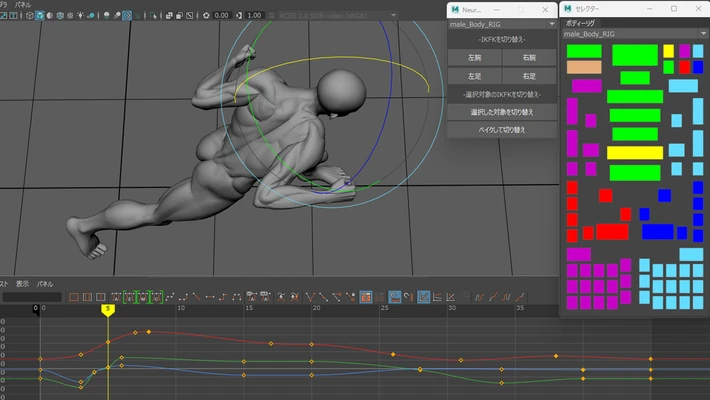Click the tan orange rectangle in selector
710x400 pixels.
[584, 67]
